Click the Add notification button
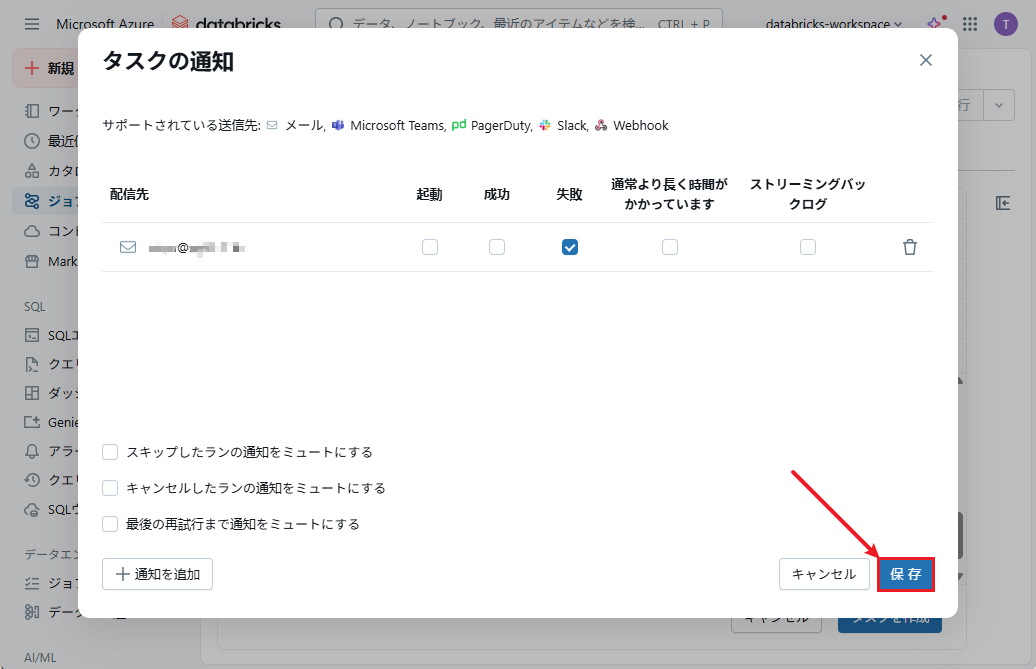The image size is (1036, 669). click(157, 574)
